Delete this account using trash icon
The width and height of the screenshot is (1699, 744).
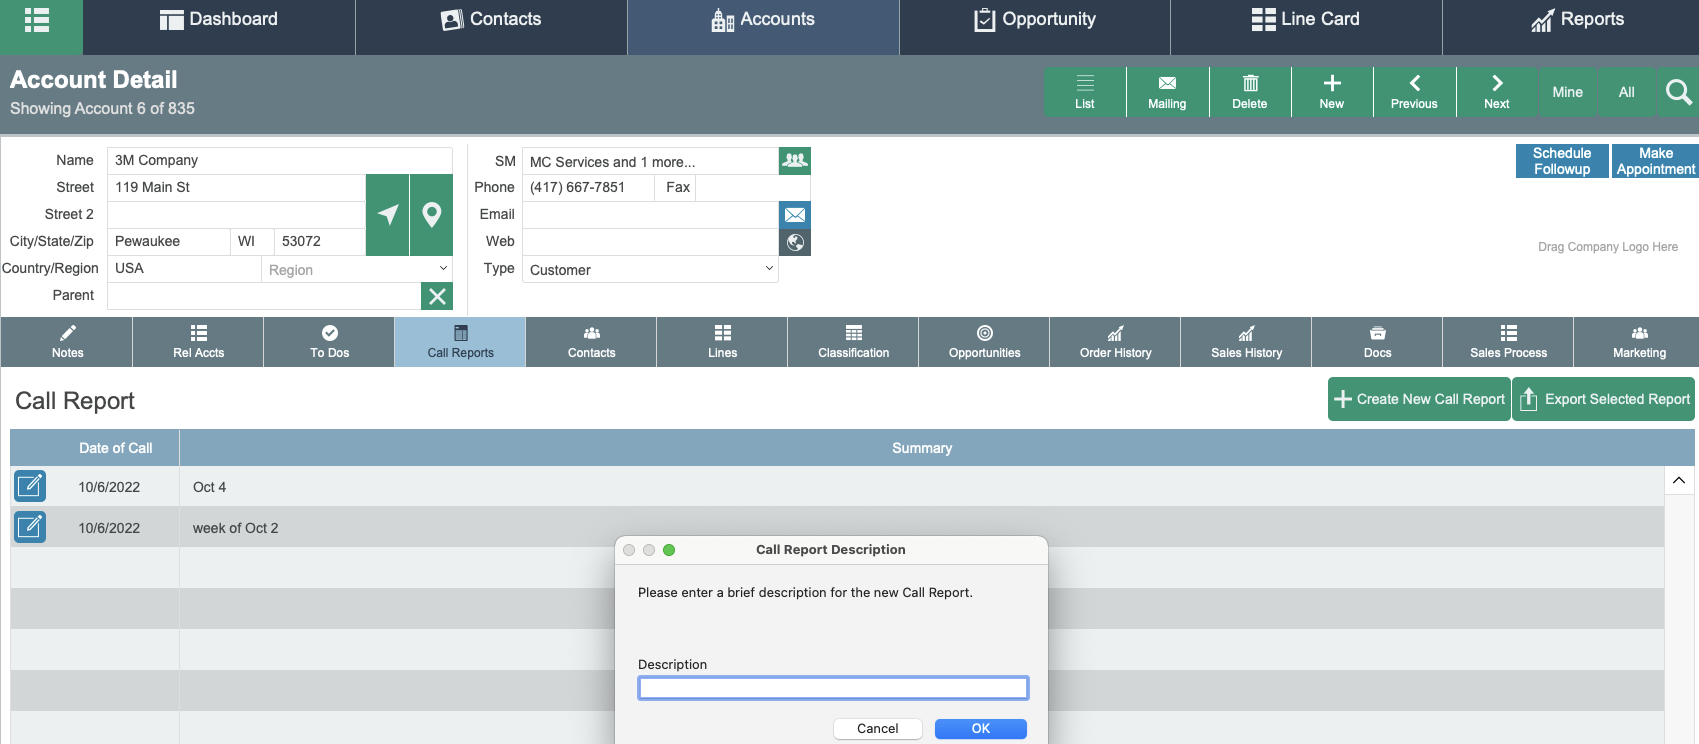1250,92
